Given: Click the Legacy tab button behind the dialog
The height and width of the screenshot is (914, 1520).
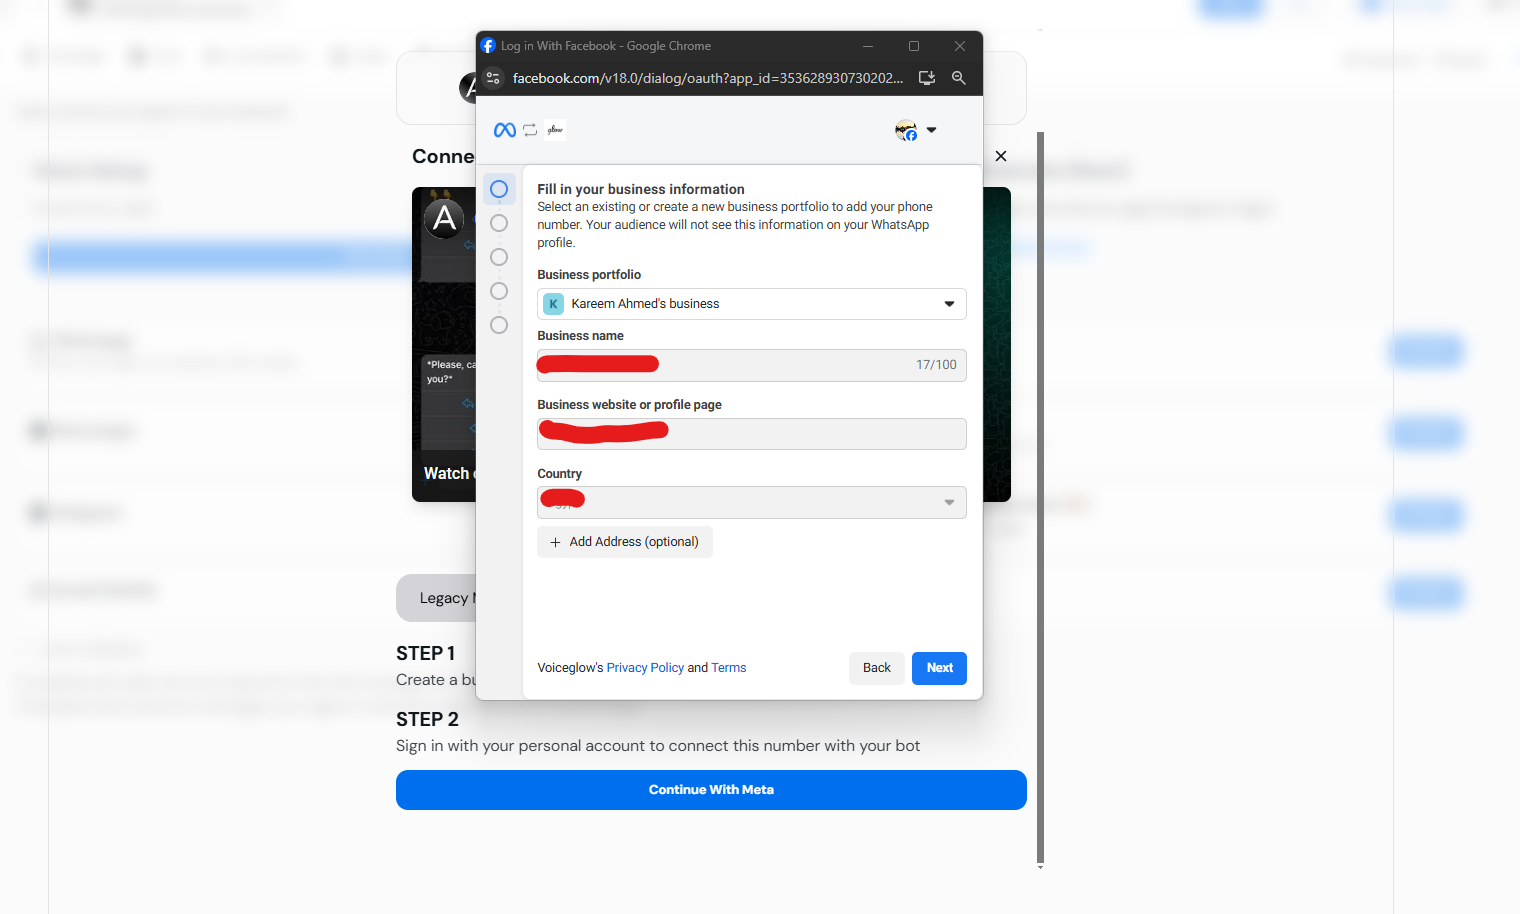Looking at the screenshot, I should point(437,598).
